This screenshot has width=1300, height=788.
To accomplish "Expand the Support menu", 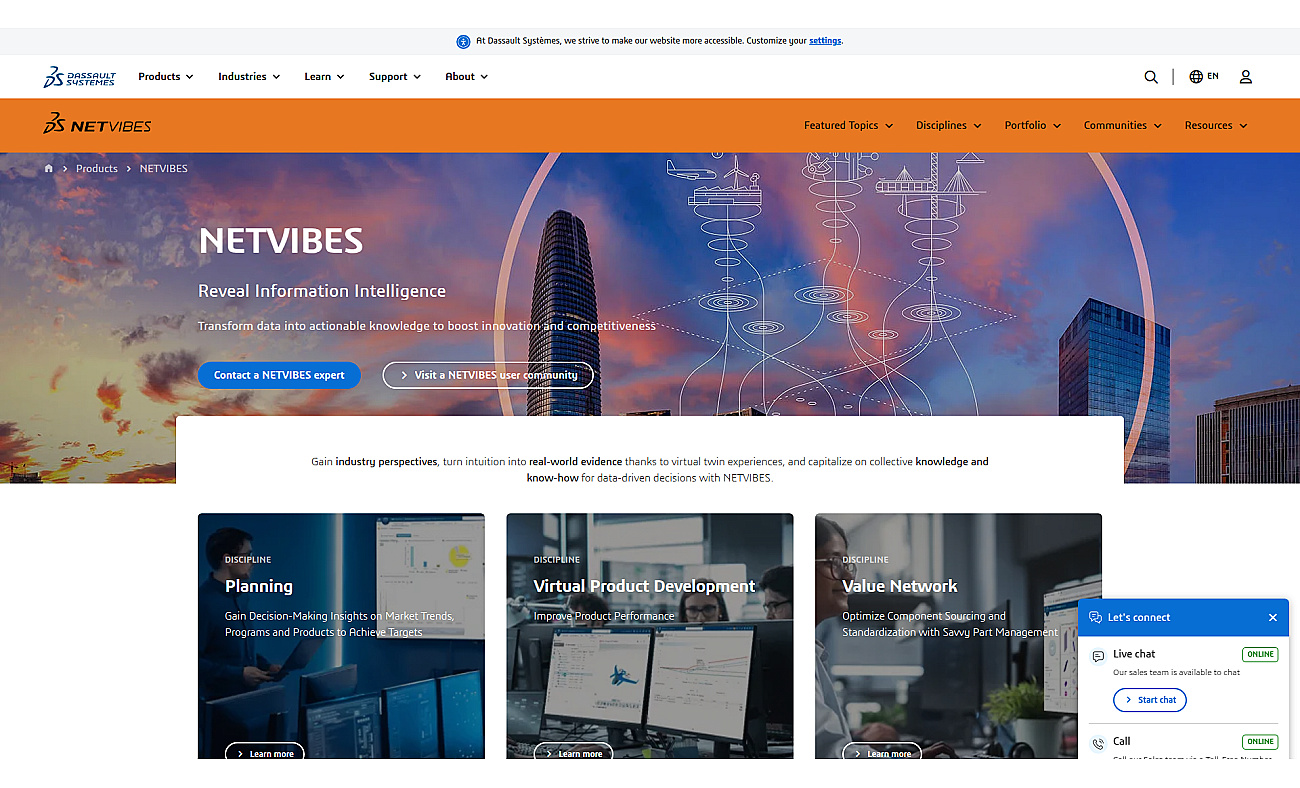I will coord(395,77).
